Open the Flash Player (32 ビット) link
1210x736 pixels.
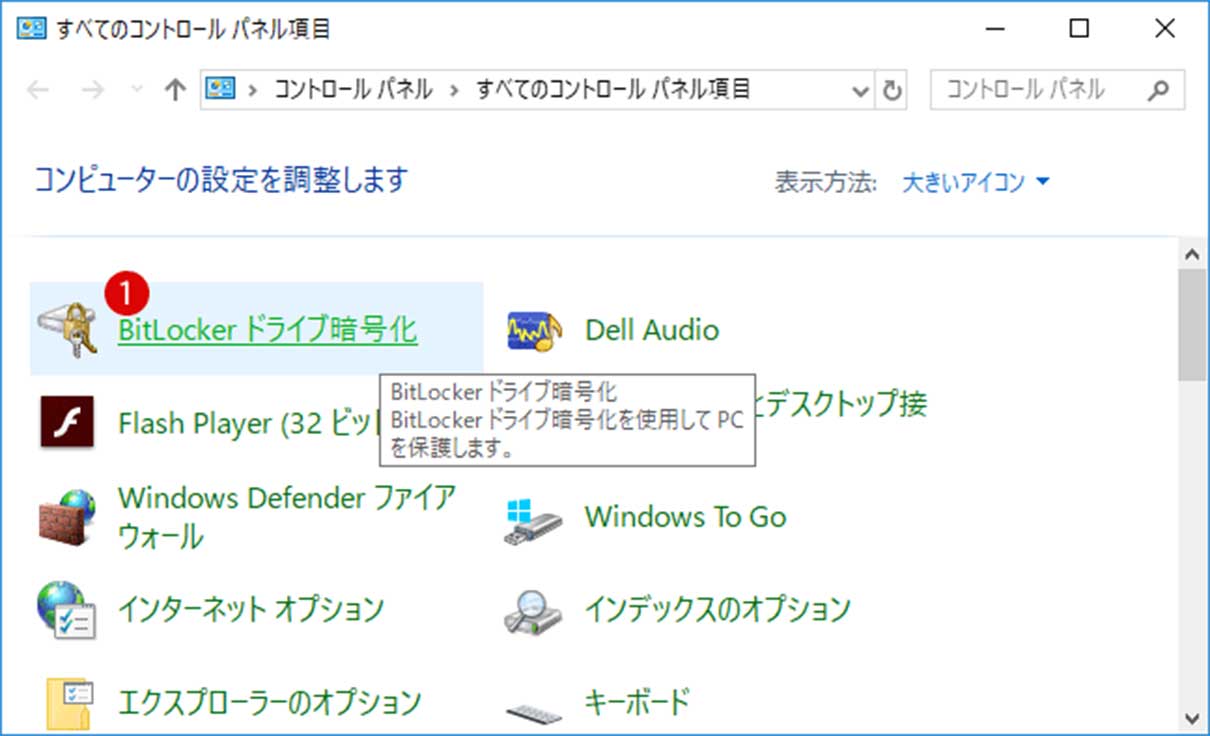pyautogui.click(x=249, y=423)
